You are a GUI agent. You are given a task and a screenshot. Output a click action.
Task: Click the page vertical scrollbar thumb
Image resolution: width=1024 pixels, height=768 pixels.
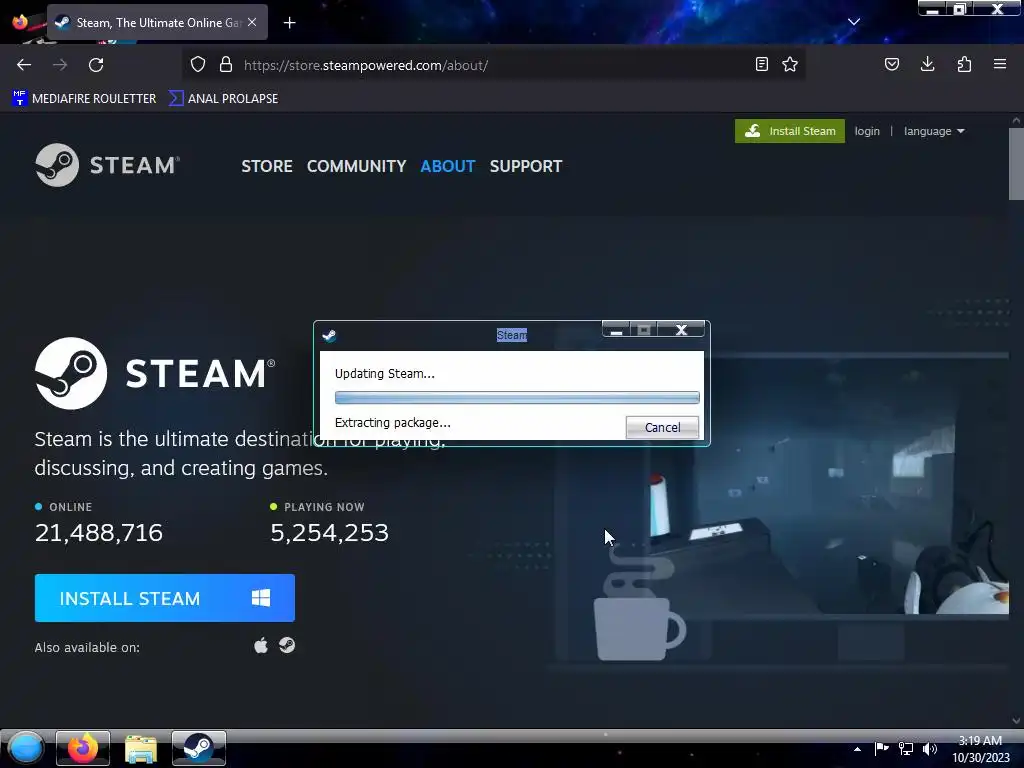(x=1016, y=164)
